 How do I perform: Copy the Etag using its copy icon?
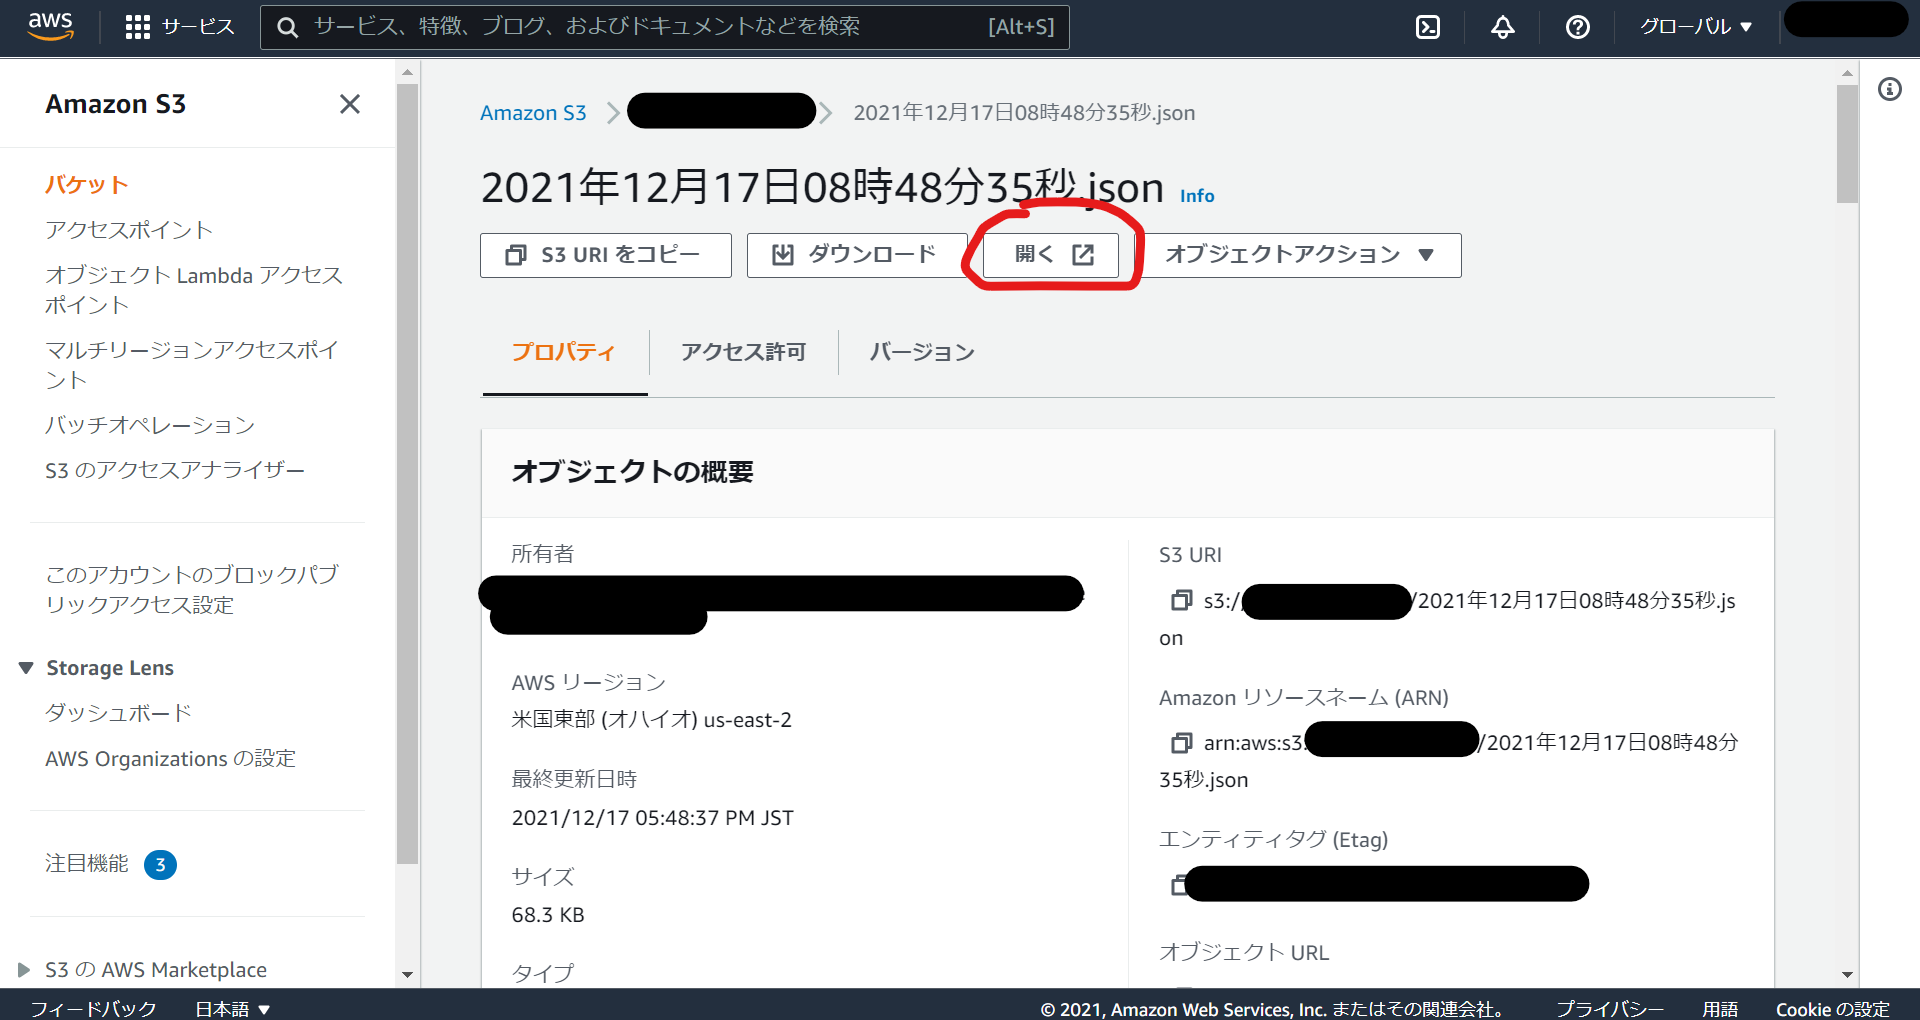[x=1181, y=884]
